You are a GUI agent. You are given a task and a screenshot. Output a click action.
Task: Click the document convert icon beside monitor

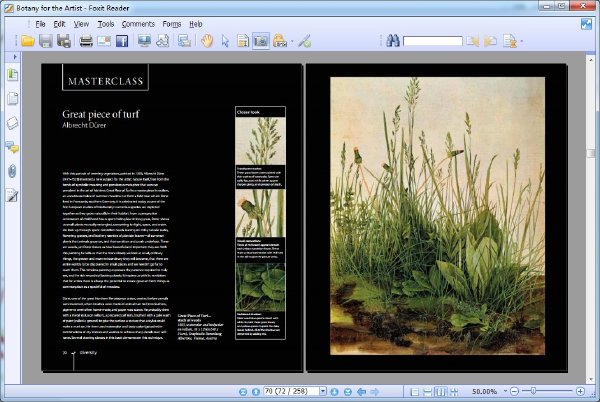point(163,41)
